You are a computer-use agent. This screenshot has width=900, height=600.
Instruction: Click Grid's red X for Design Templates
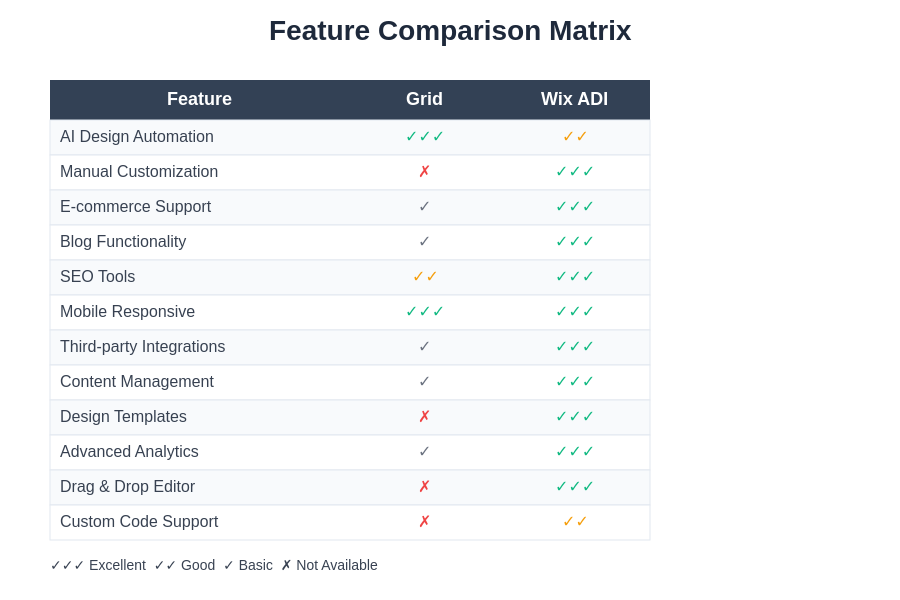tap(424, 417)
